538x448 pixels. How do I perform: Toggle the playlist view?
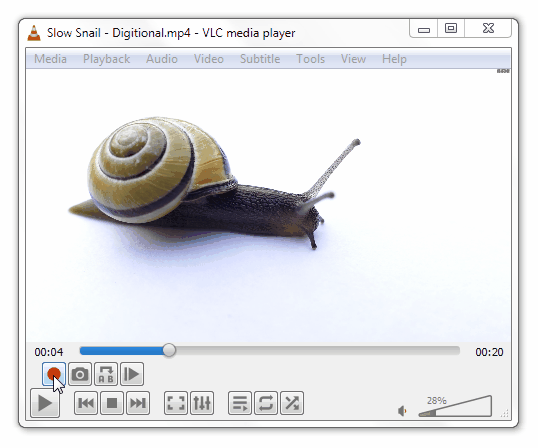point(240,403)
